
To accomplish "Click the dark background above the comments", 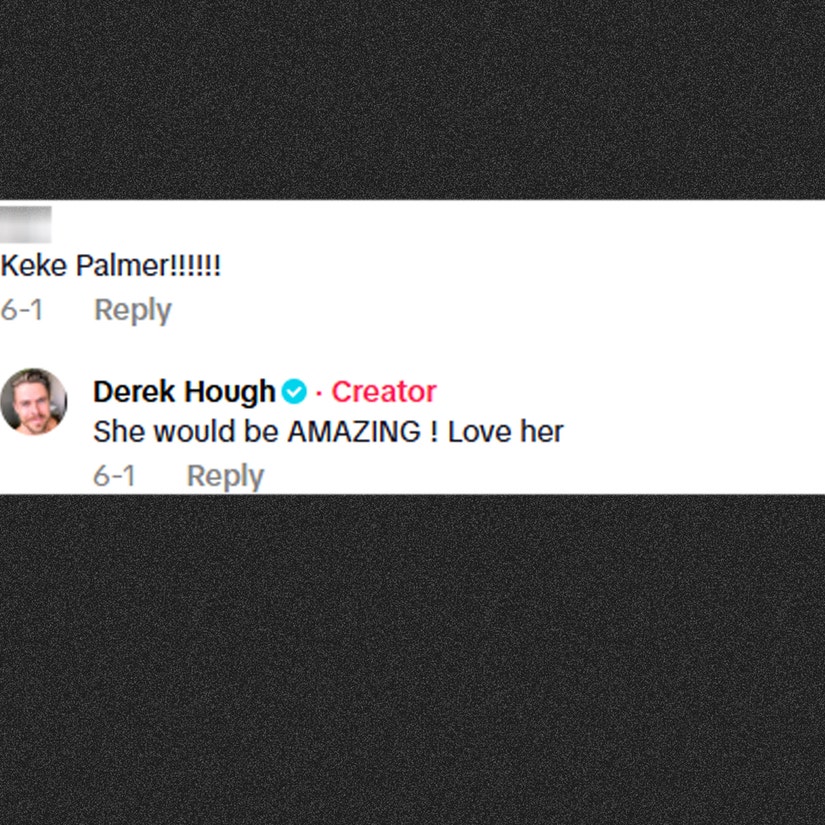I will click(412, 100).
